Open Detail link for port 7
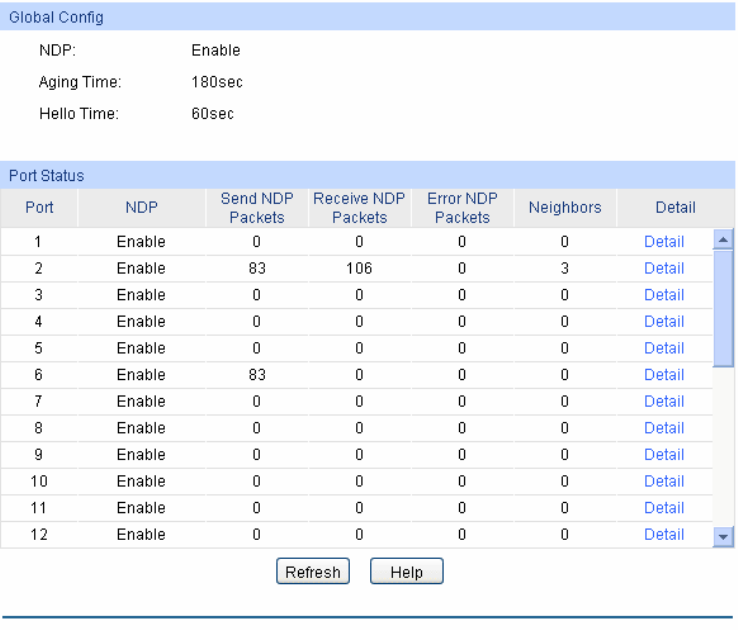738x630 pixels. [x=664, y=401]
